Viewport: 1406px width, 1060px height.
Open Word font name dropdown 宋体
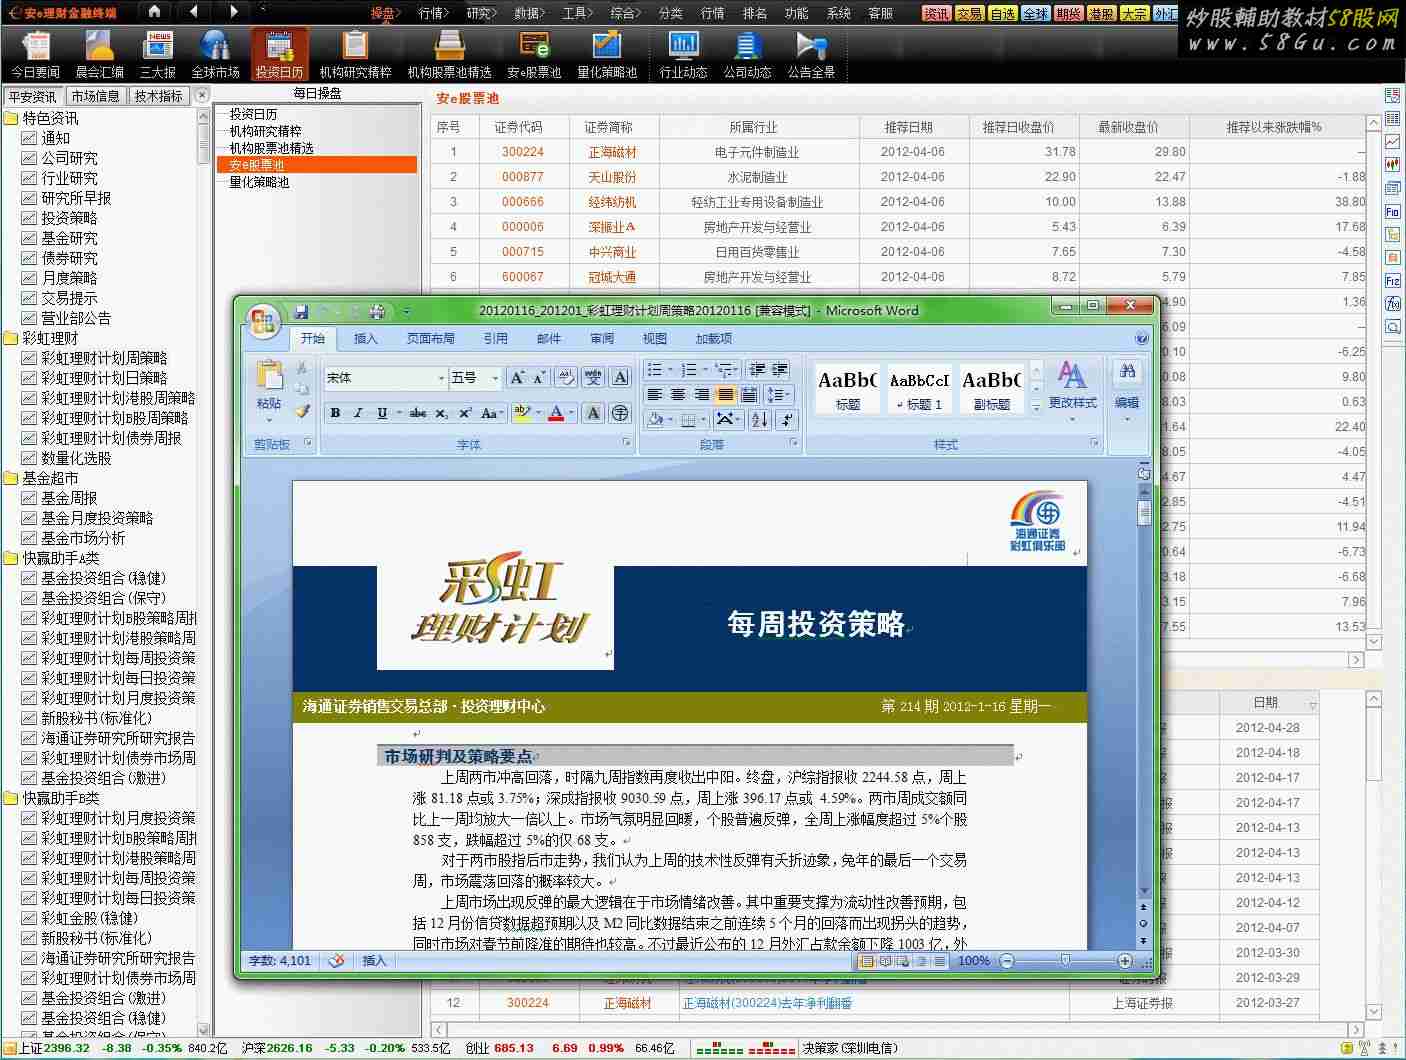click(x=441, y=378)
